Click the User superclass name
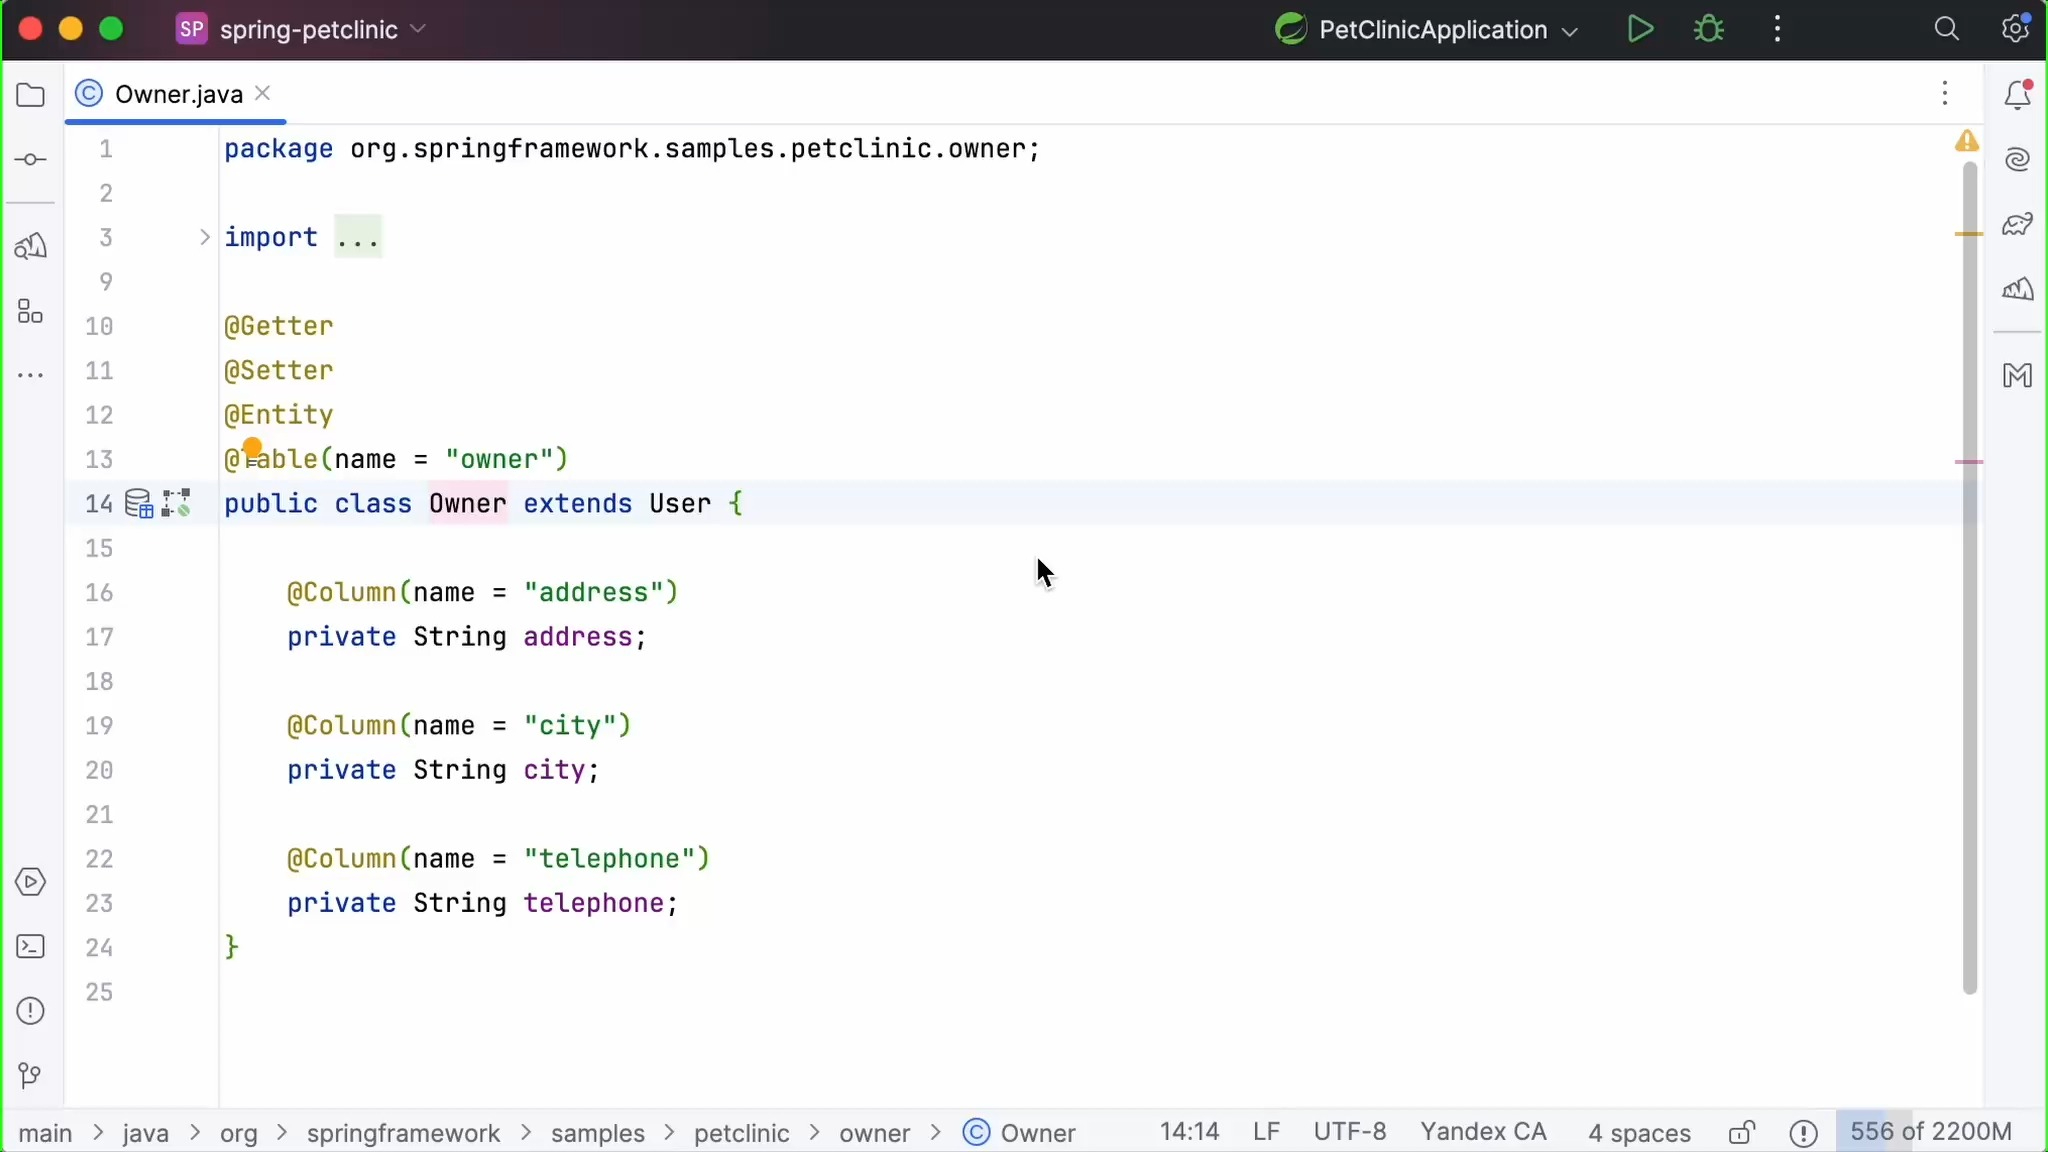The height and width of the screenshot is (1152, 2048). [x=680, y=503]
